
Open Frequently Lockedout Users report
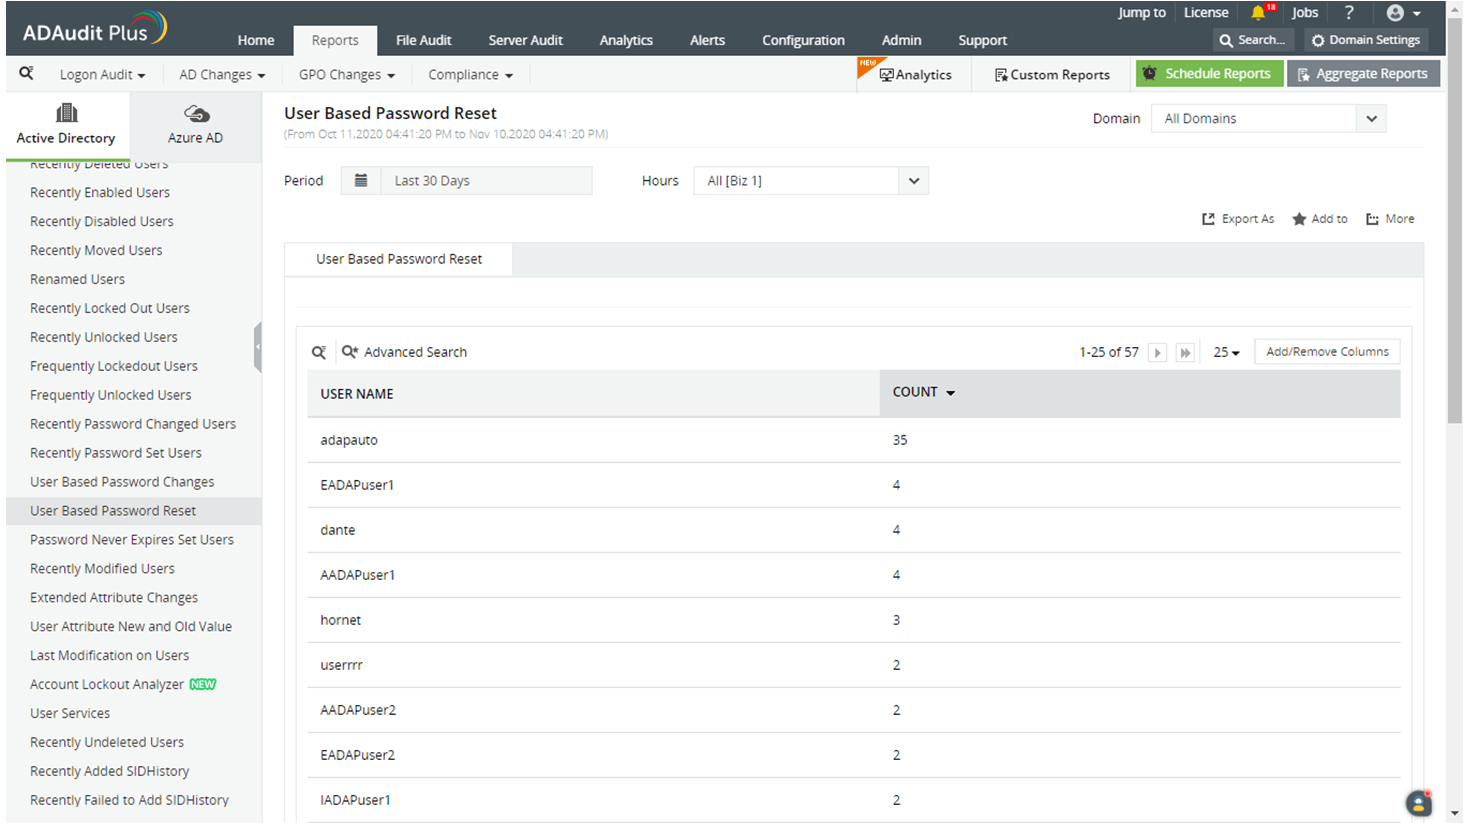coord(114,366)
